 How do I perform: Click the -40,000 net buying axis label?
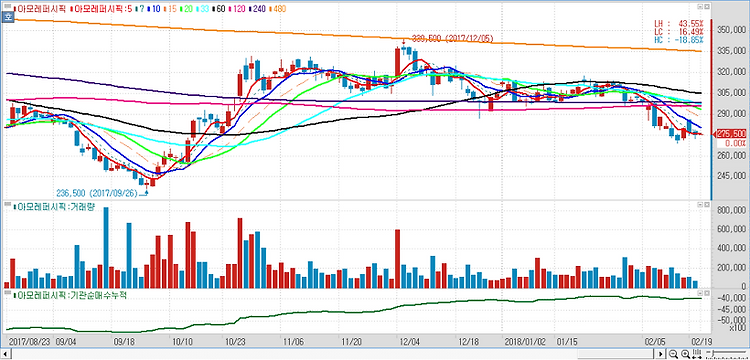click(x=731, y=299)
